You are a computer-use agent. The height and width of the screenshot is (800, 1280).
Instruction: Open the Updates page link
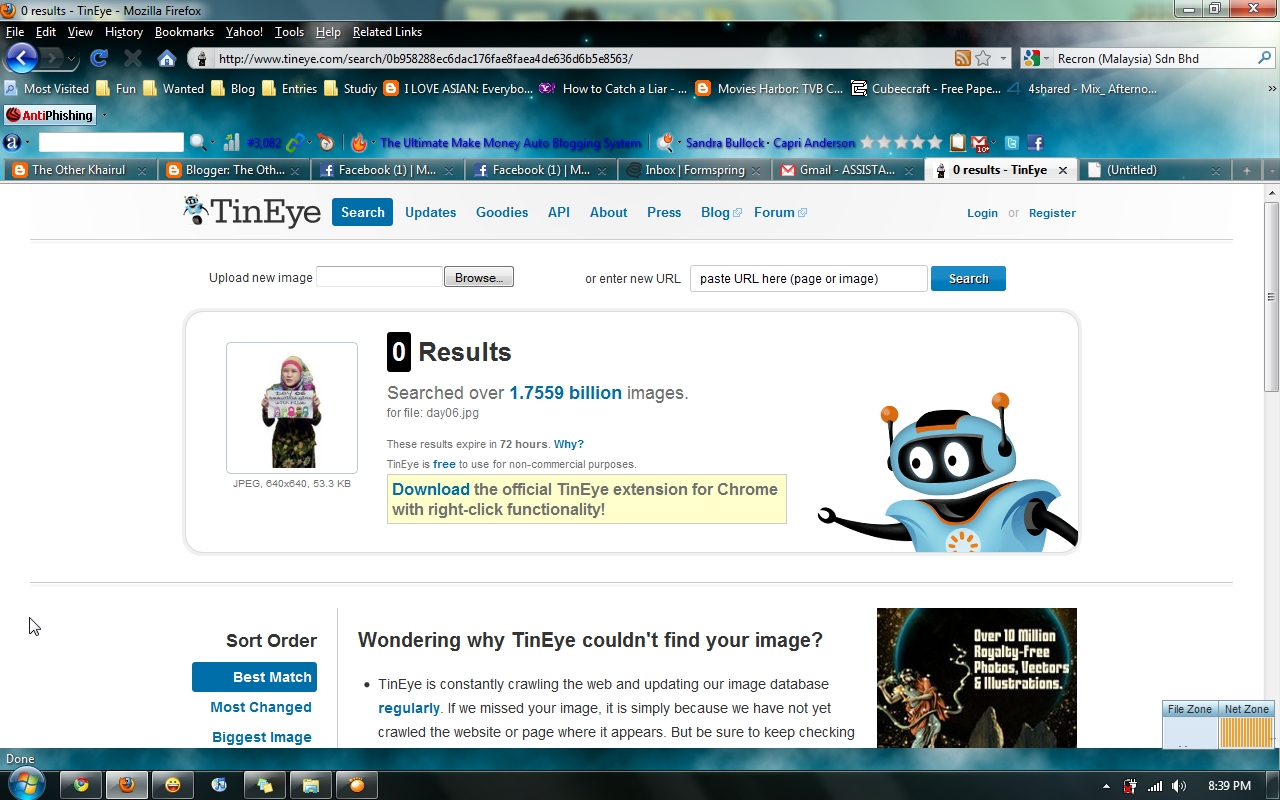(x=430, y=212)
